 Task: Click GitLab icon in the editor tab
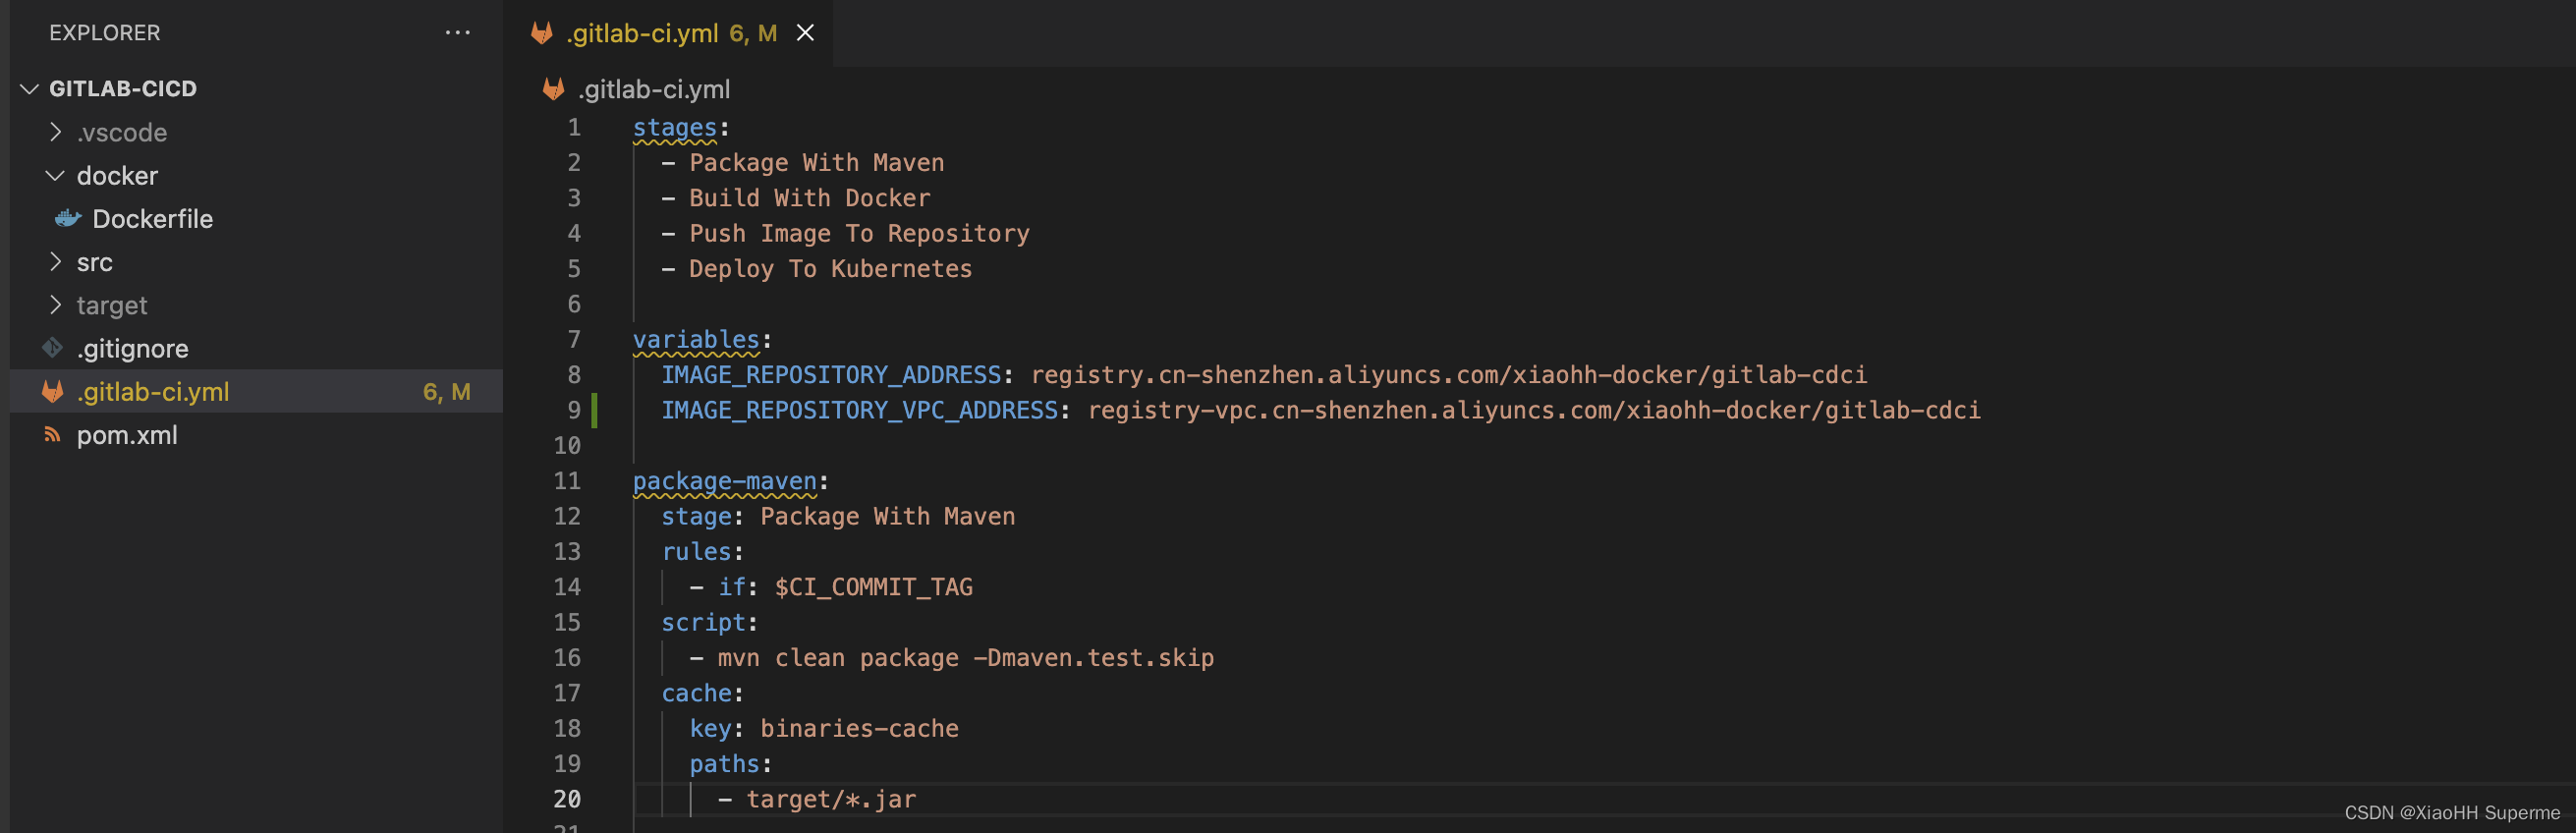point(542,33)
